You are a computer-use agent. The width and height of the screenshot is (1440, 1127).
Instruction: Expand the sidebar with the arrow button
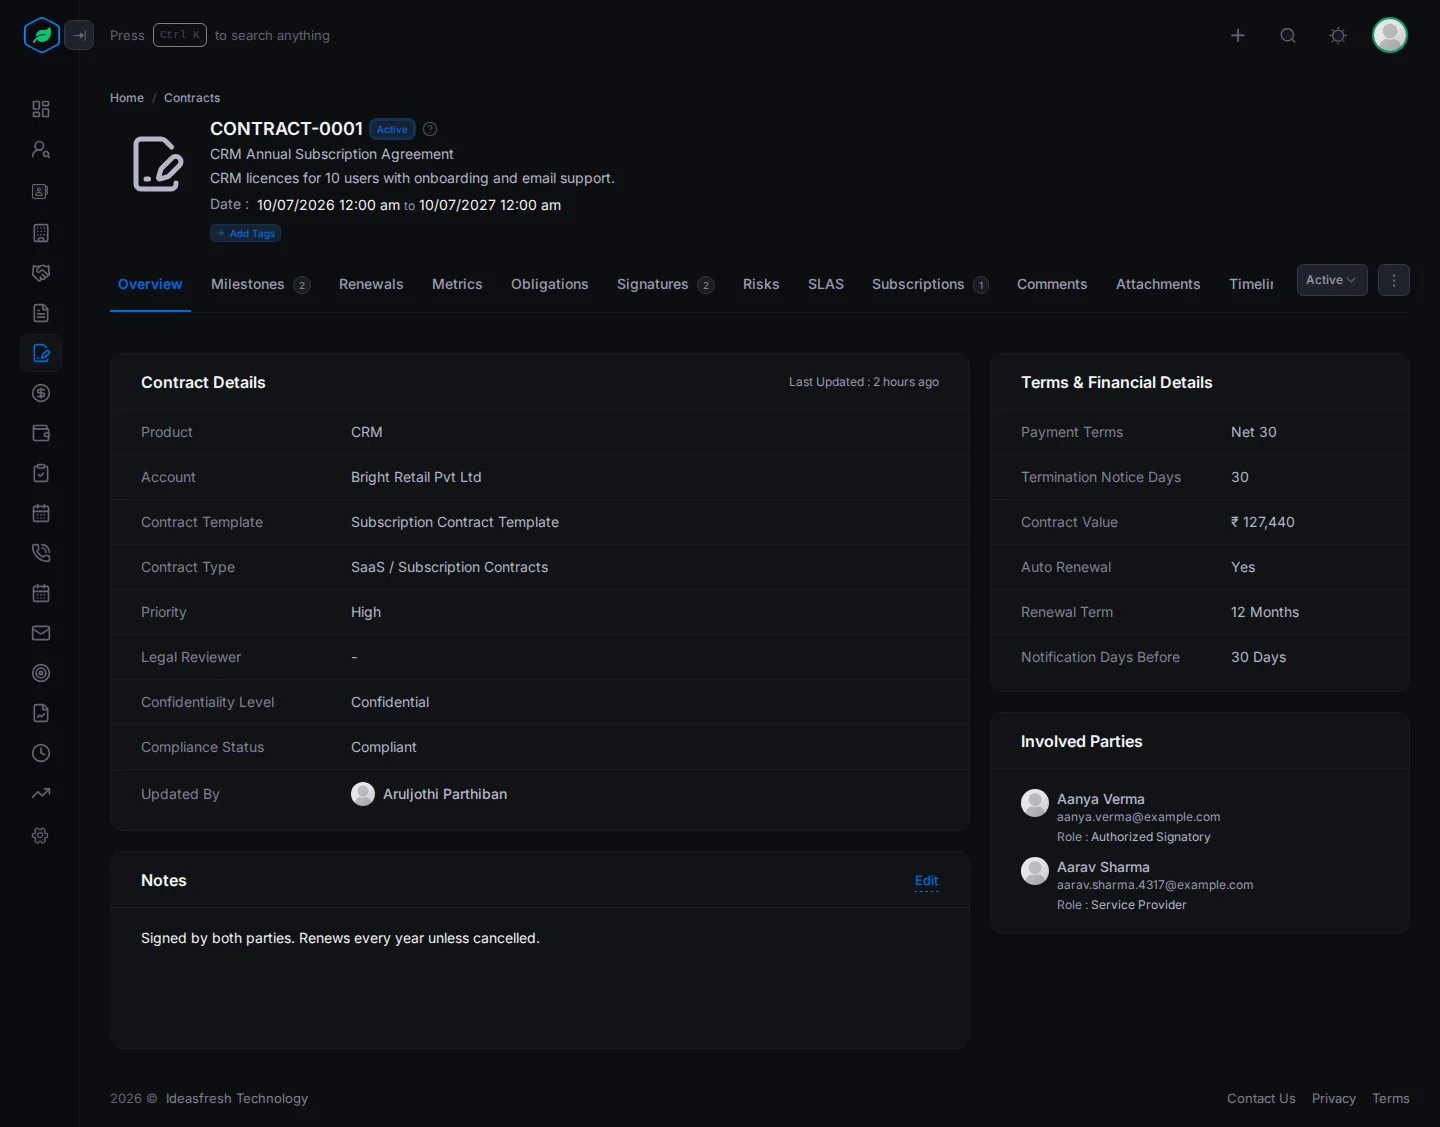tap(79, 35)
